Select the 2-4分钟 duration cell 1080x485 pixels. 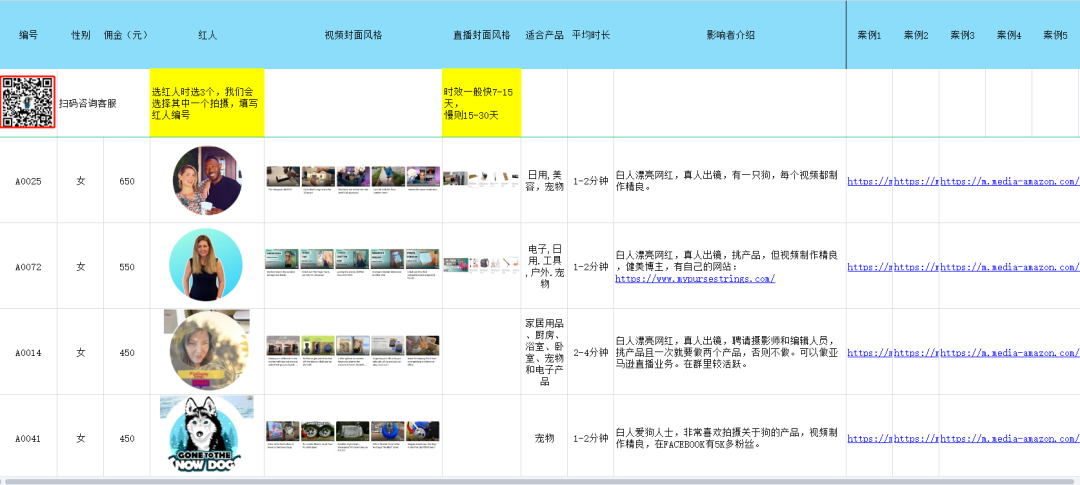point(590,352)
